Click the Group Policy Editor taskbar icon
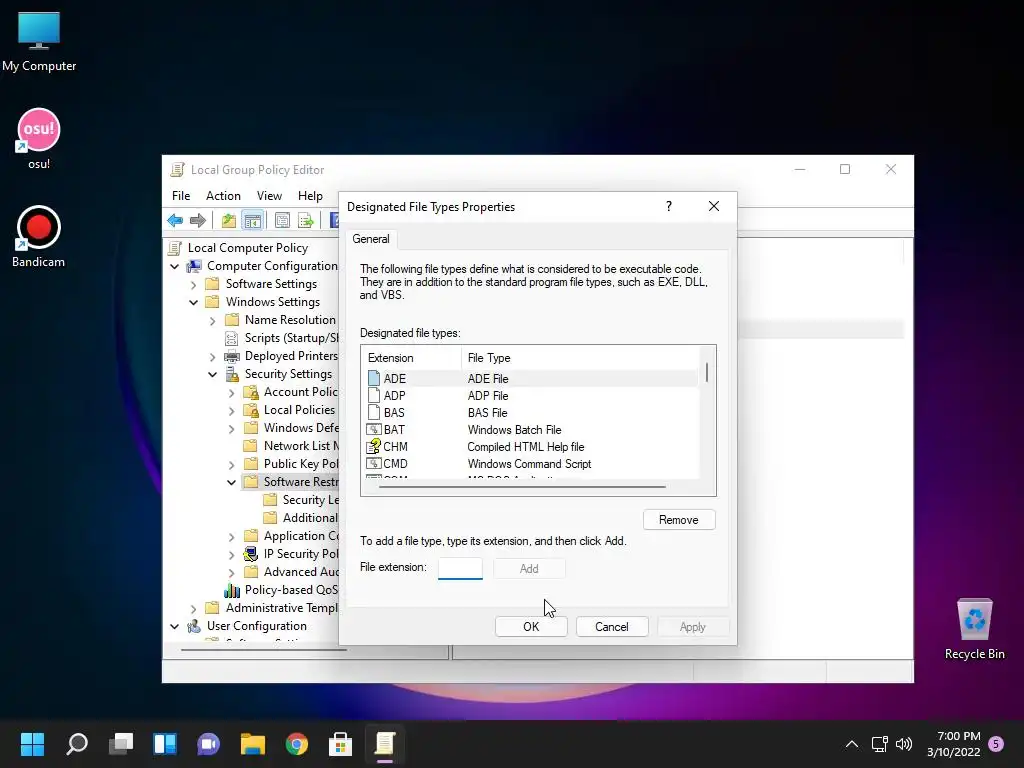Screen dimensions: 1024x768 pyautogui.click(x=385, y=744)
